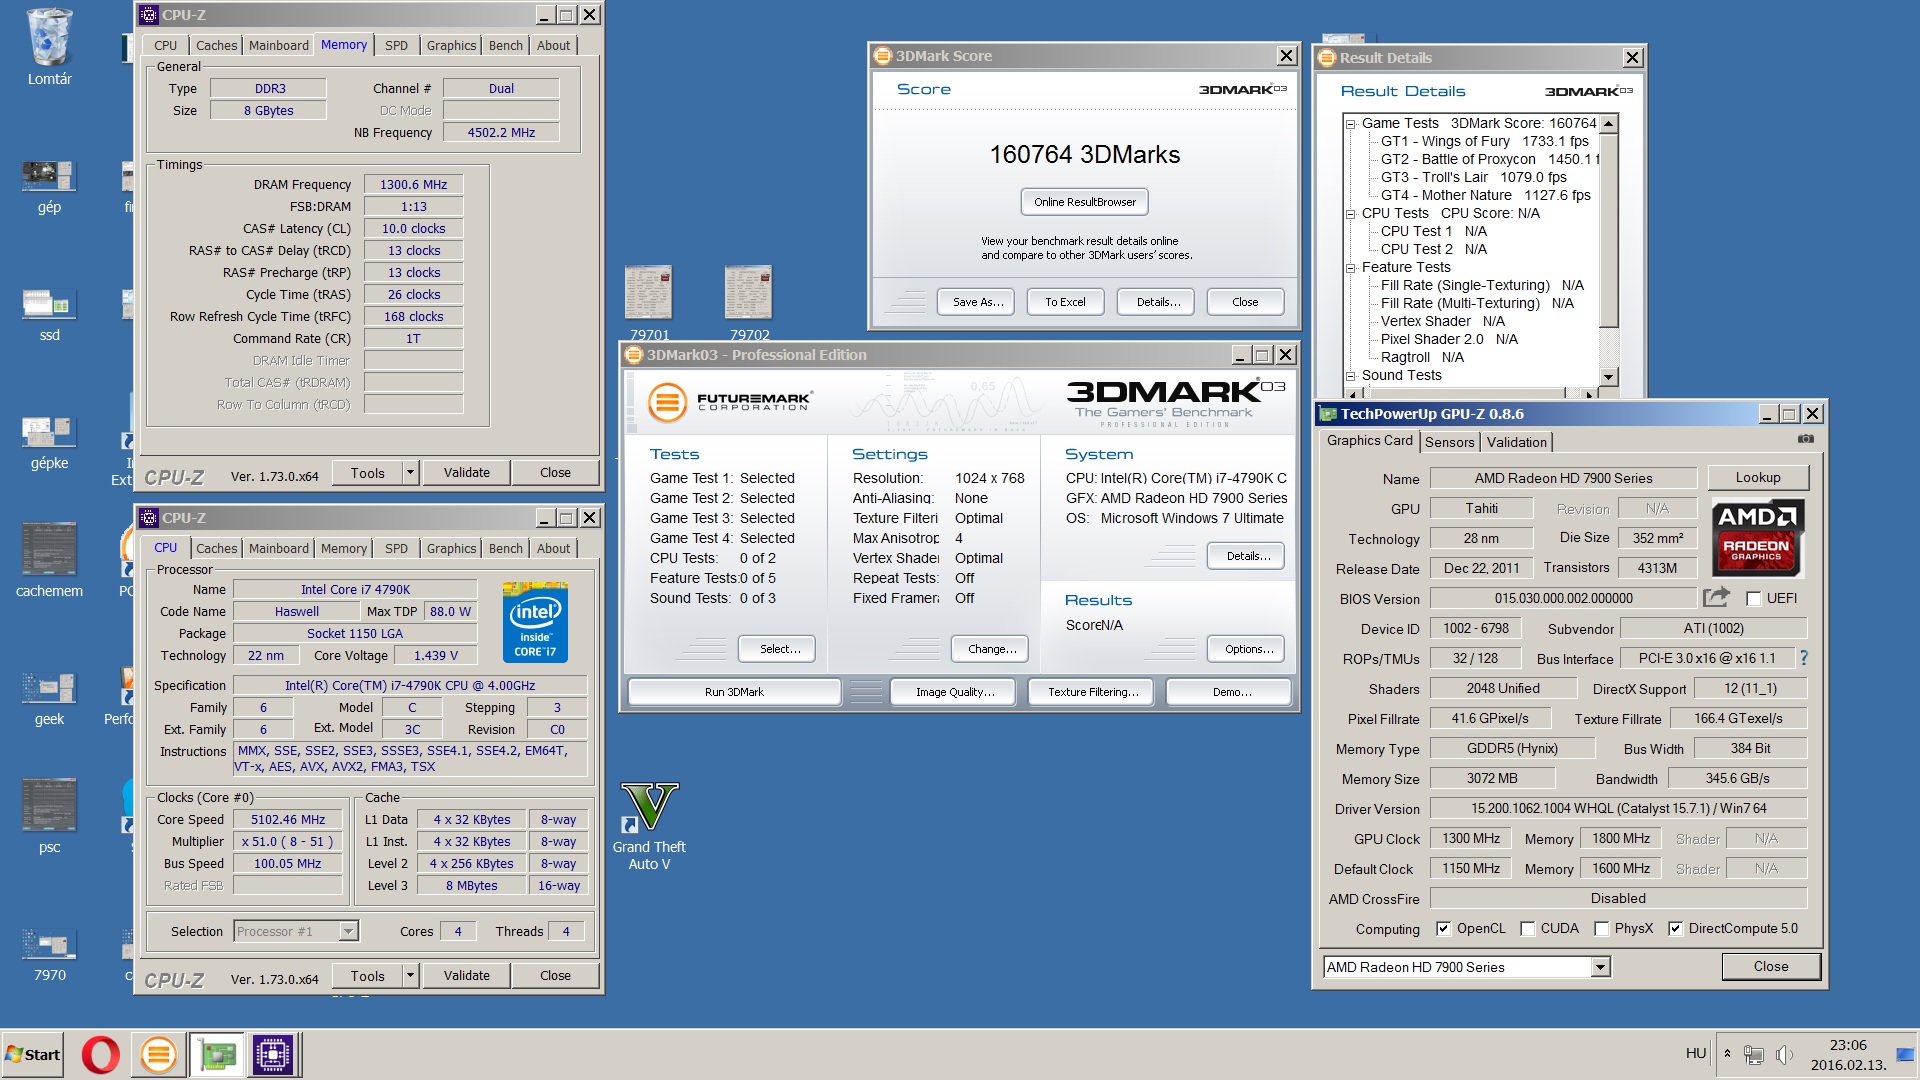Click the To Excel button
Image resolution: width=1920 pixels, height=1080 pixels.
(1065, 302)
